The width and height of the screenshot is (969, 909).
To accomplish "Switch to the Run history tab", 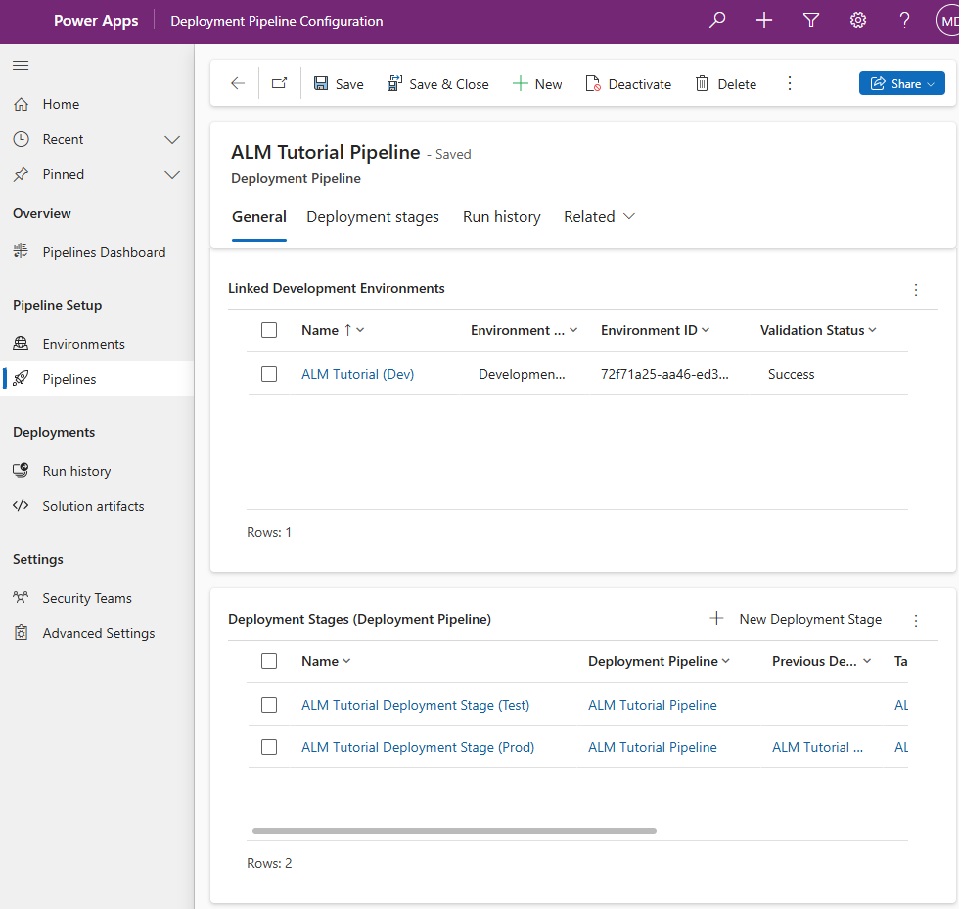I will click(x=502, y=217).
